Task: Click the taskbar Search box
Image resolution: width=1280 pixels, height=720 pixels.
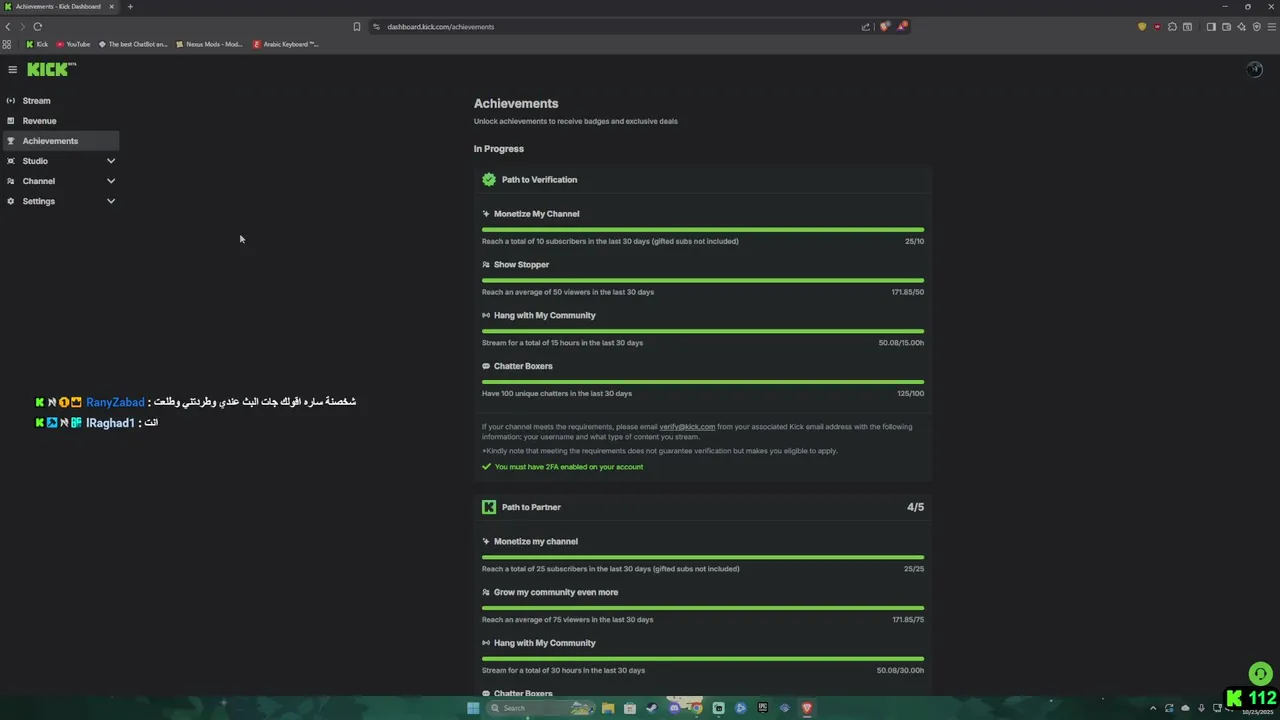Action: 540,708
